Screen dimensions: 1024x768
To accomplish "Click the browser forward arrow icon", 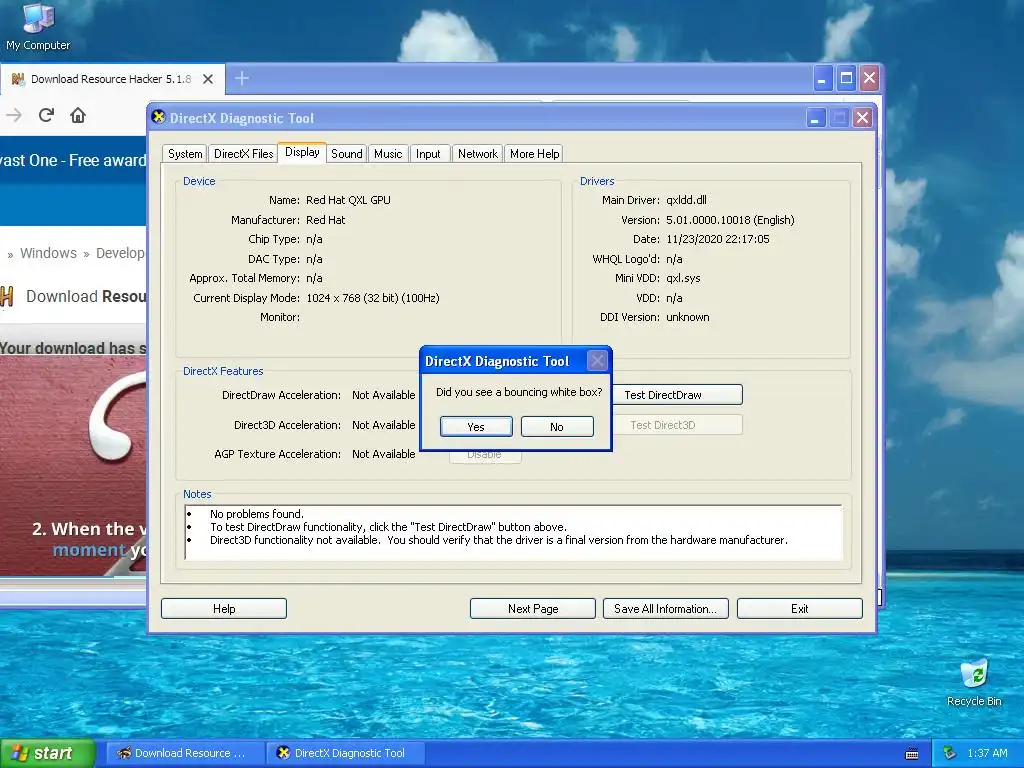I will click(x=14, y=116).
